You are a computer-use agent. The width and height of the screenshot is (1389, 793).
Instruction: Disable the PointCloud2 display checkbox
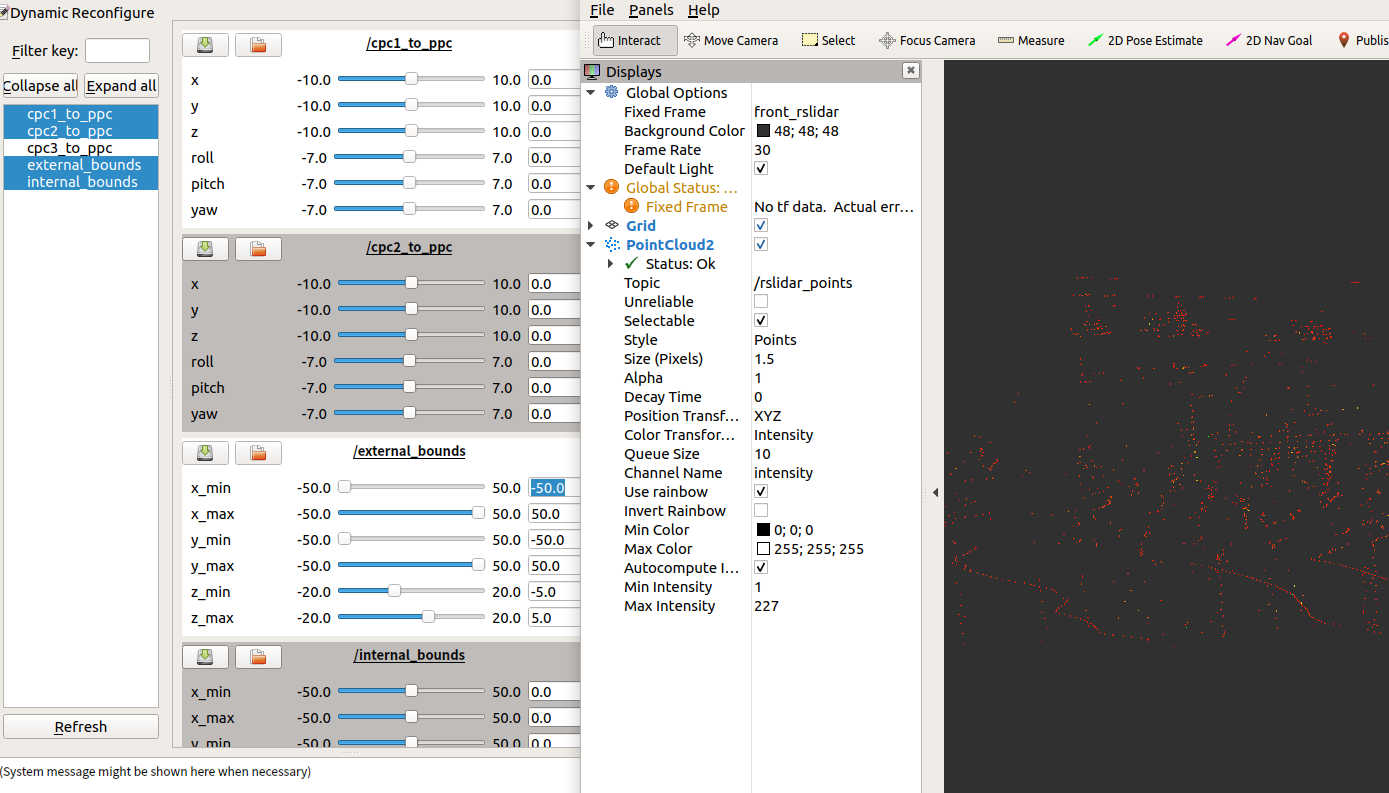761,244
